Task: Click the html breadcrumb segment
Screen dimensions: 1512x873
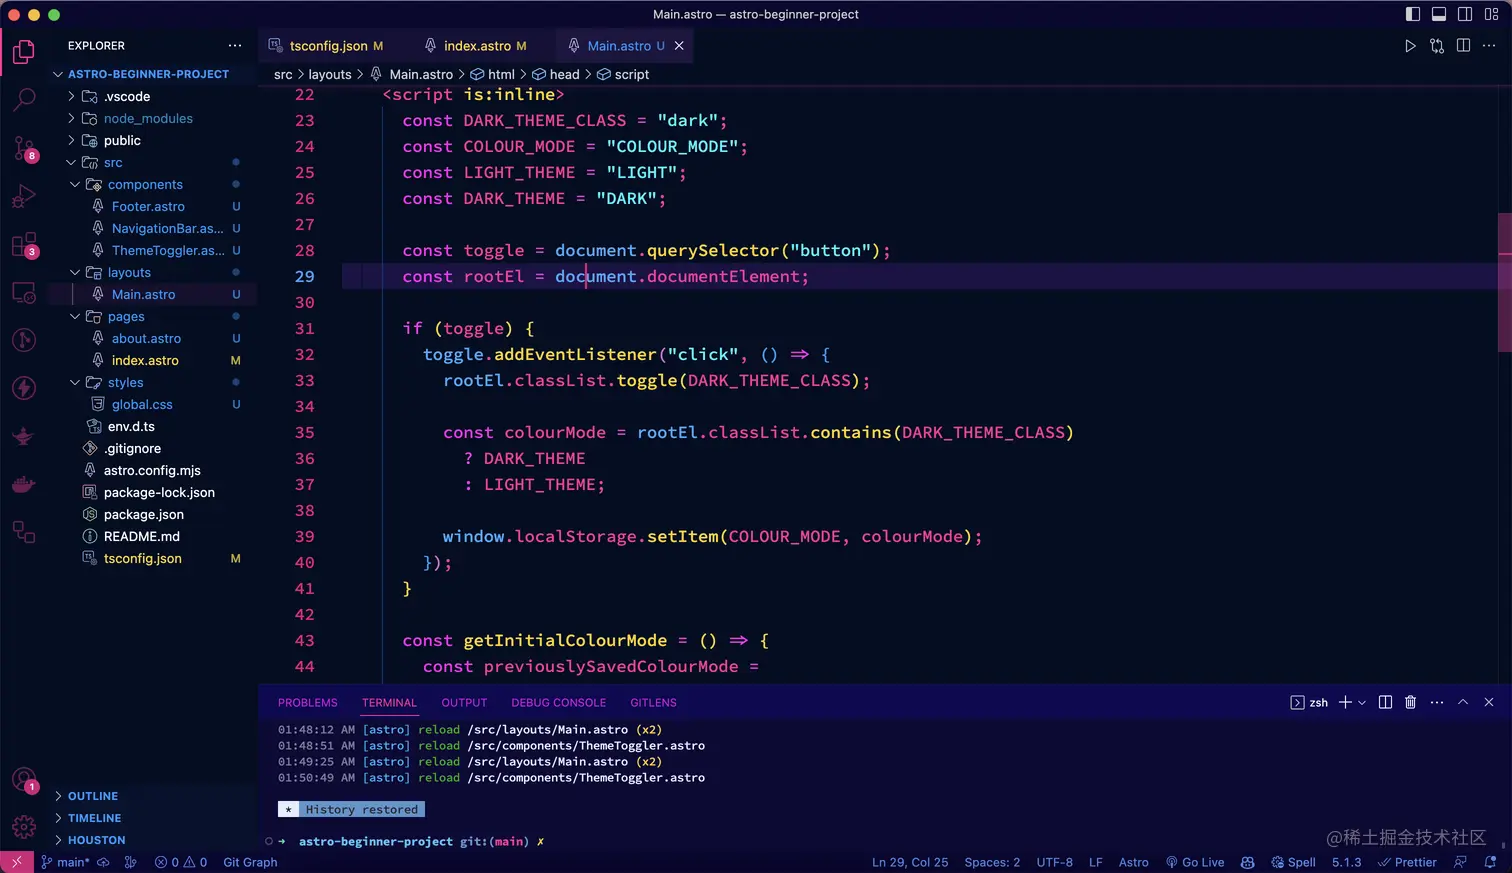Action: (x=493, y=74)
